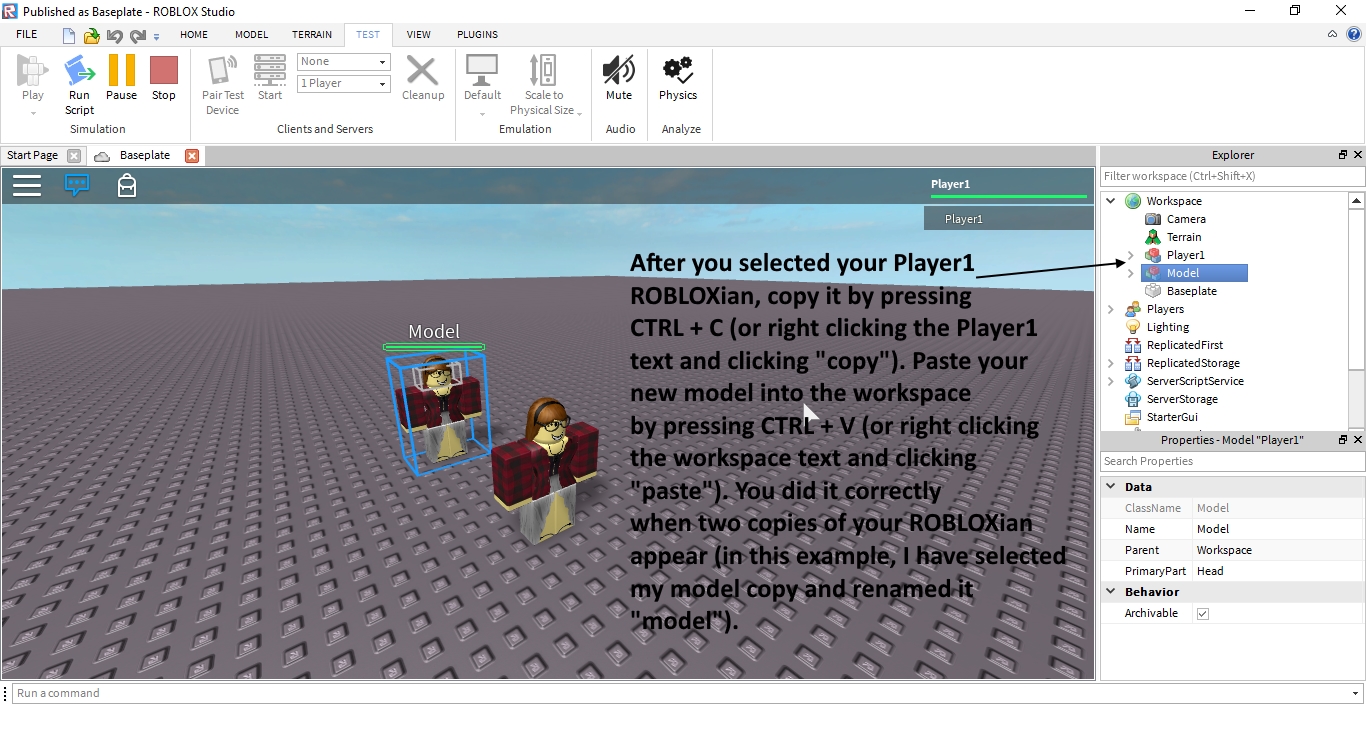Click the Search Properties field
1366x737 pixels.
1232,461
